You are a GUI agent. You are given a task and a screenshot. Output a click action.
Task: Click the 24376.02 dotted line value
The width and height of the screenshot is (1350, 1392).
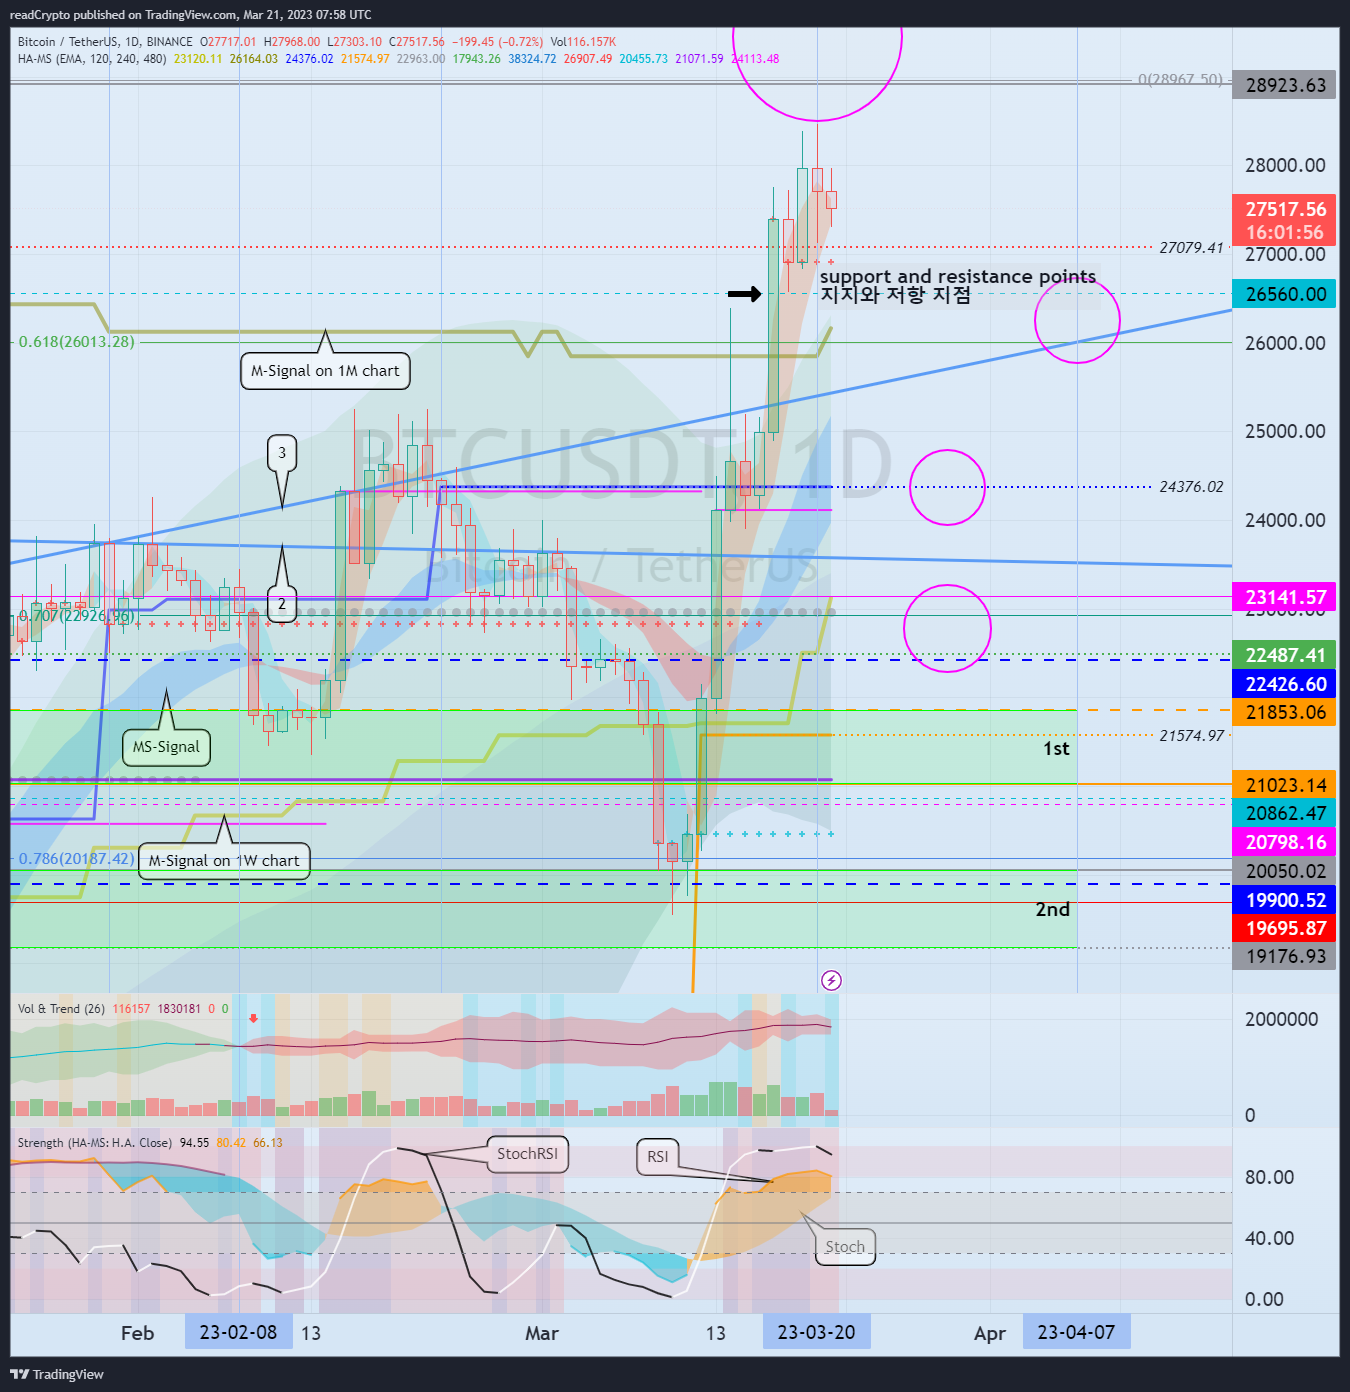(x=1191, y=487)
